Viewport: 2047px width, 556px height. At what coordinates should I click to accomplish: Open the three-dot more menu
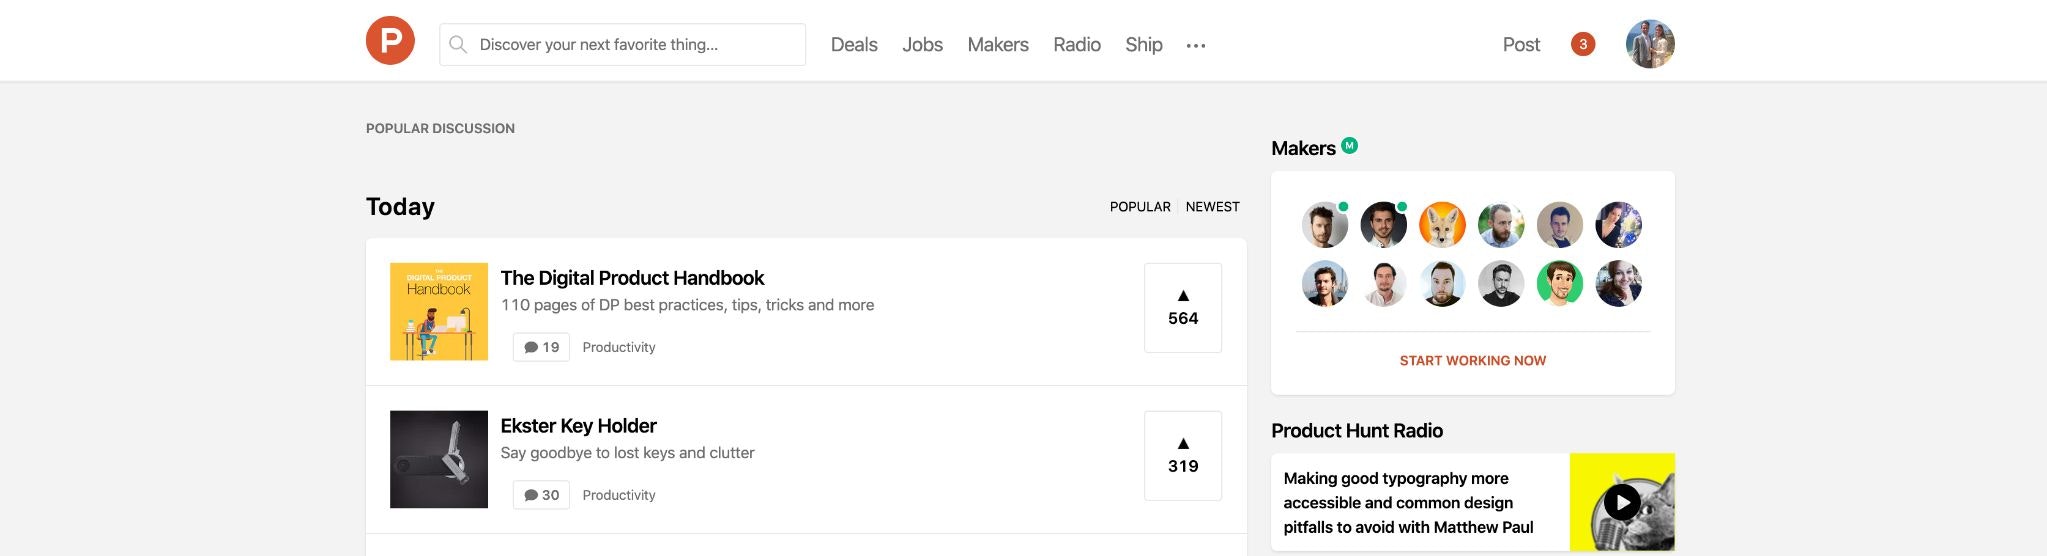pos(1195,45)
